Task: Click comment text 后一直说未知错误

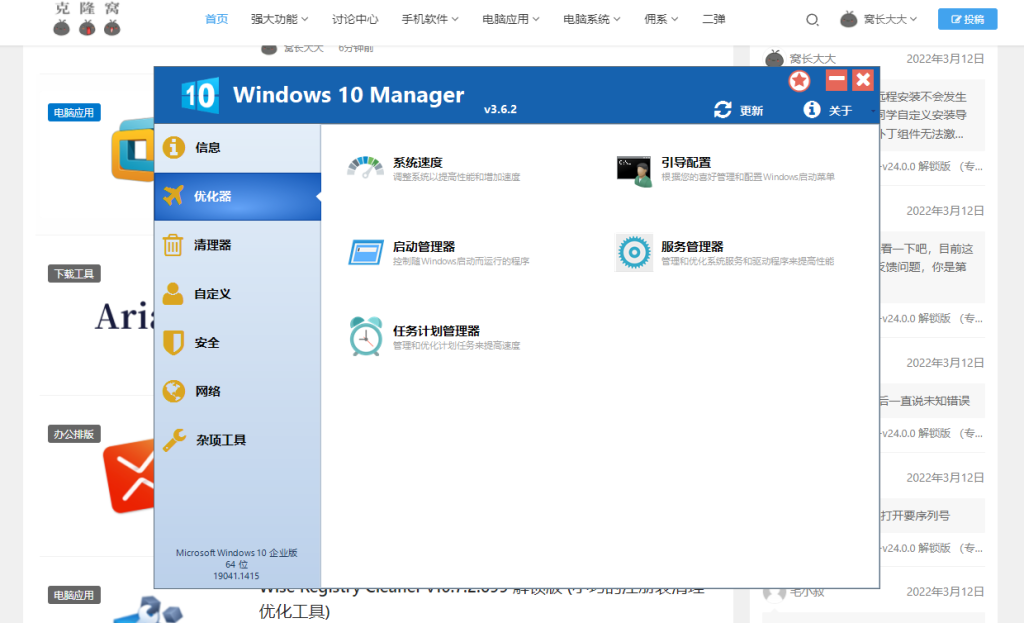Action: 924,400
